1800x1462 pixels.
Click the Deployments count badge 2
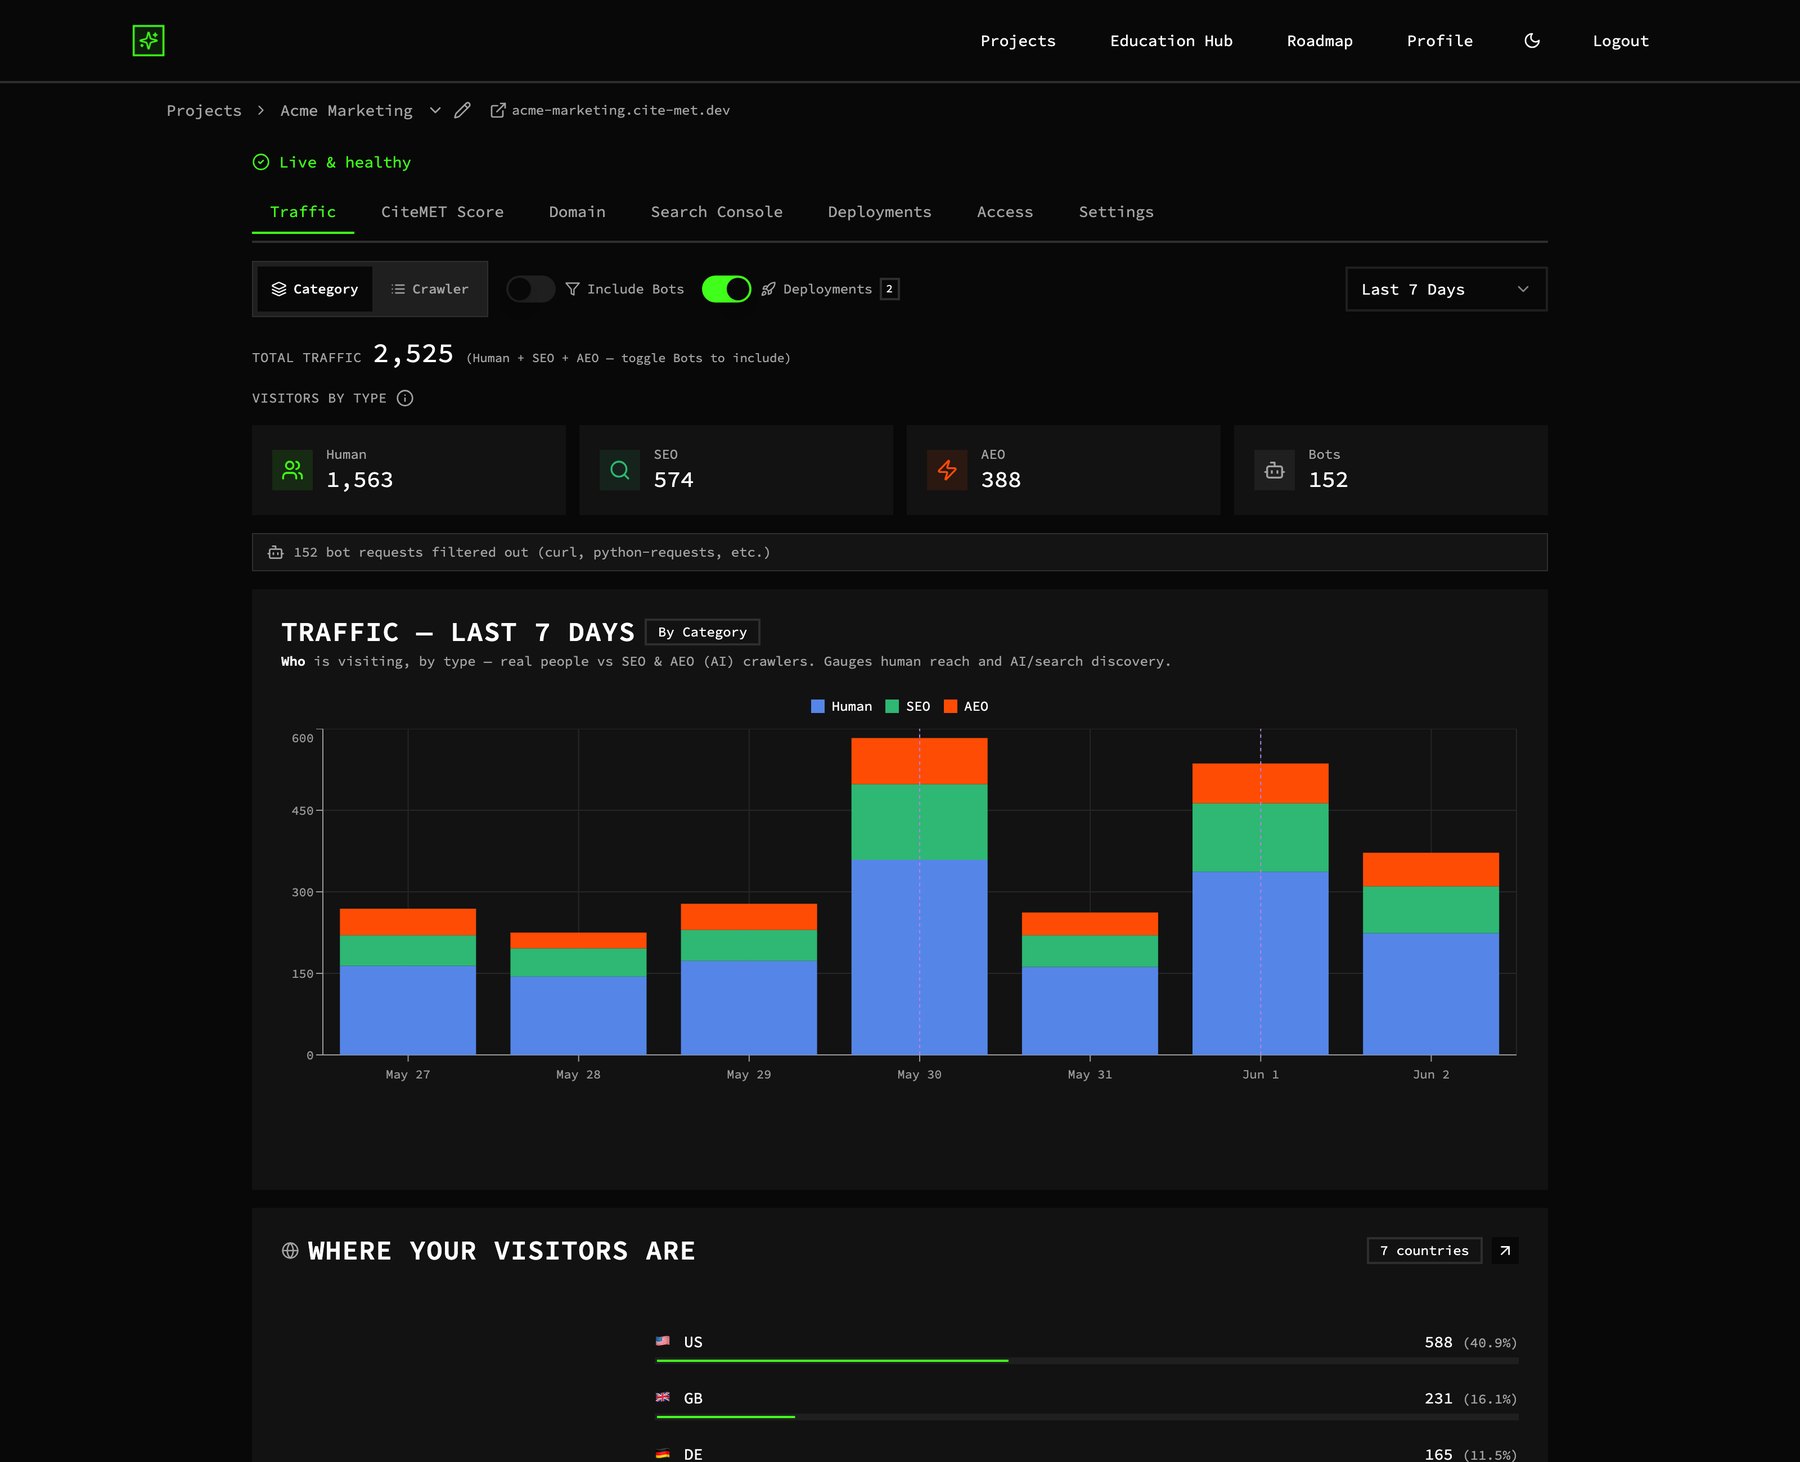click(x=889, y=289)
